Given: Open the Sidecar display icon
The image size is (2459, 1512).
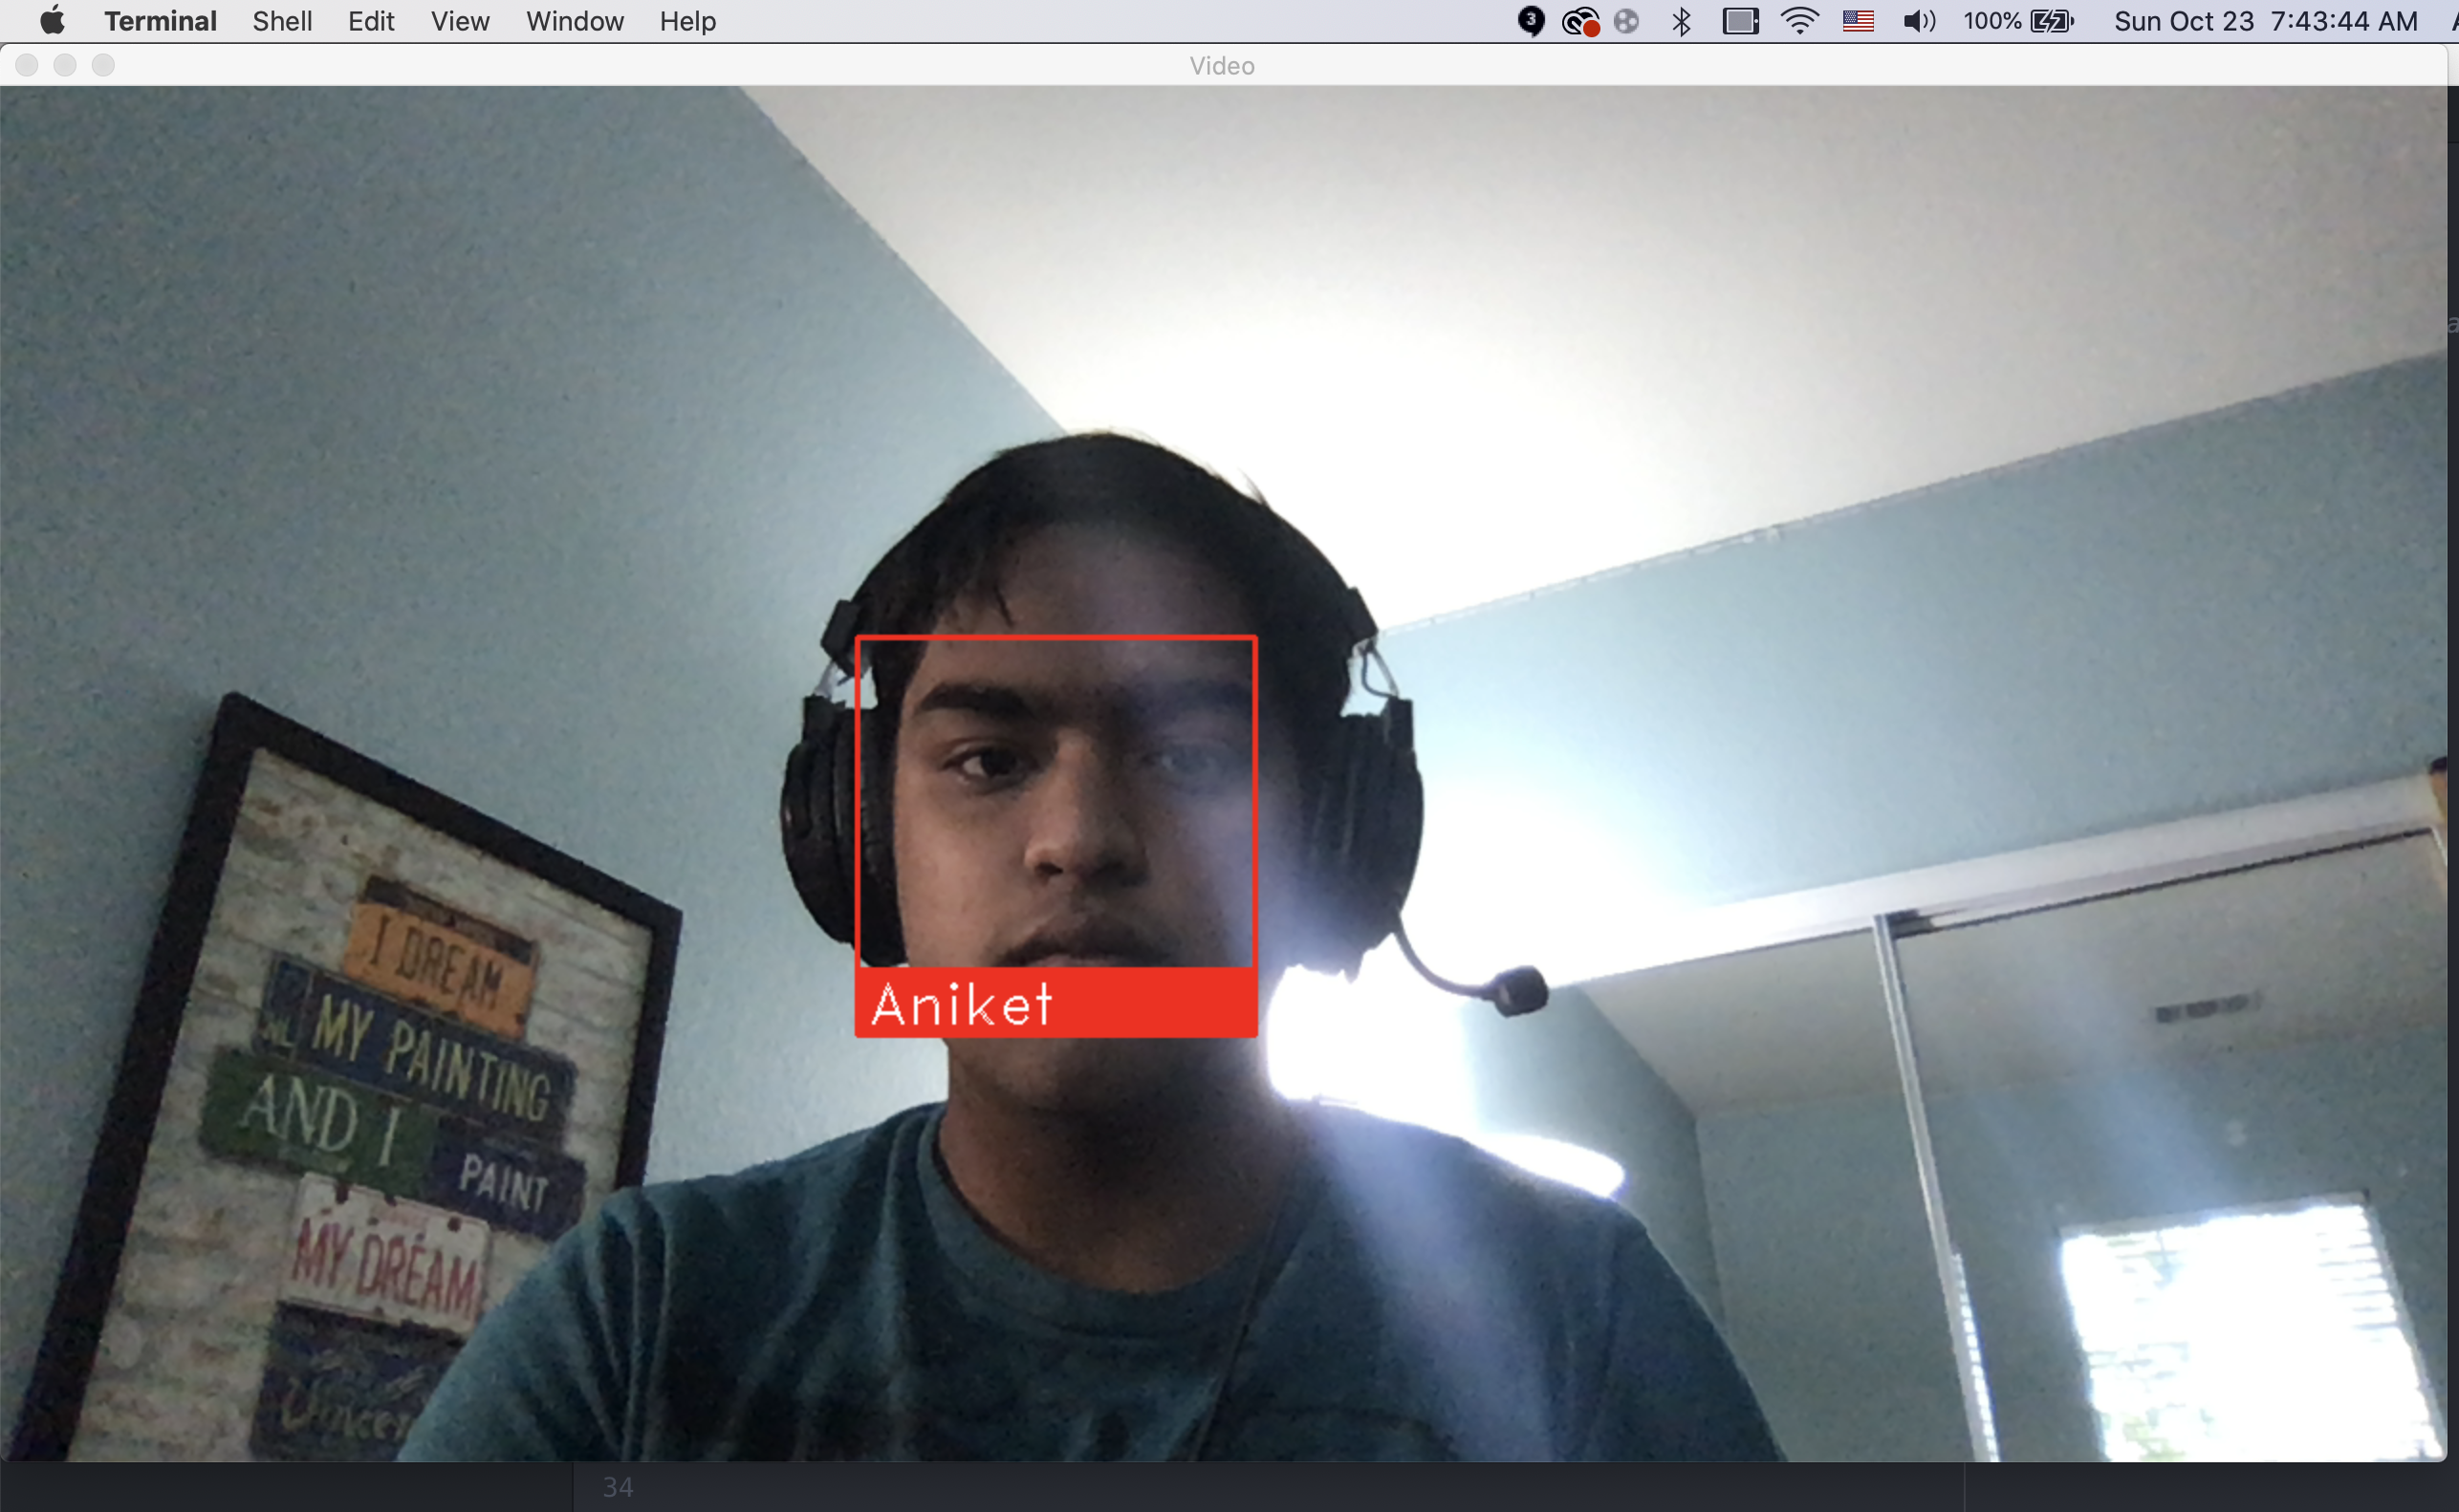Looking at the screenshot, I should point(1740,21).
